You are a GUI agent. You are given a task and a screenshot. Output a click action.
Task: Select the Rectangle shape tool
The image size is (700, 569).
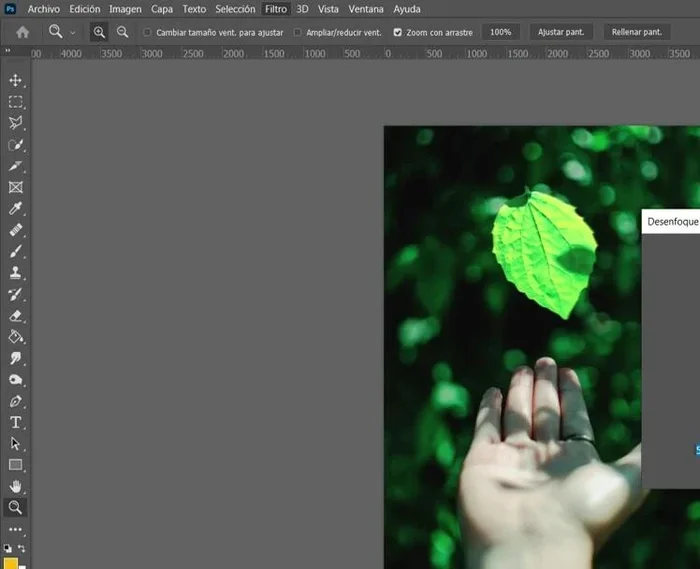point(16,465)
